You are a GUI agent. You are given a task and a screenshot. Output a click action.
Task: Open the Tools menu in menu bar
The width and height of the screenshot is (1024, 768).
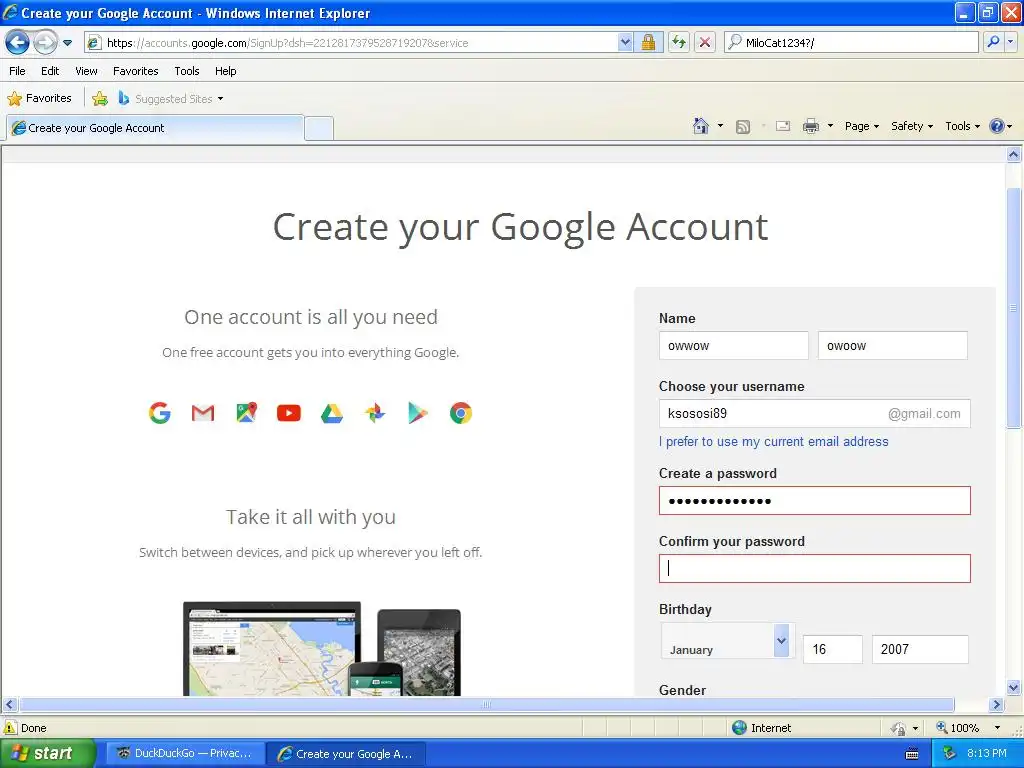[187, 71]
